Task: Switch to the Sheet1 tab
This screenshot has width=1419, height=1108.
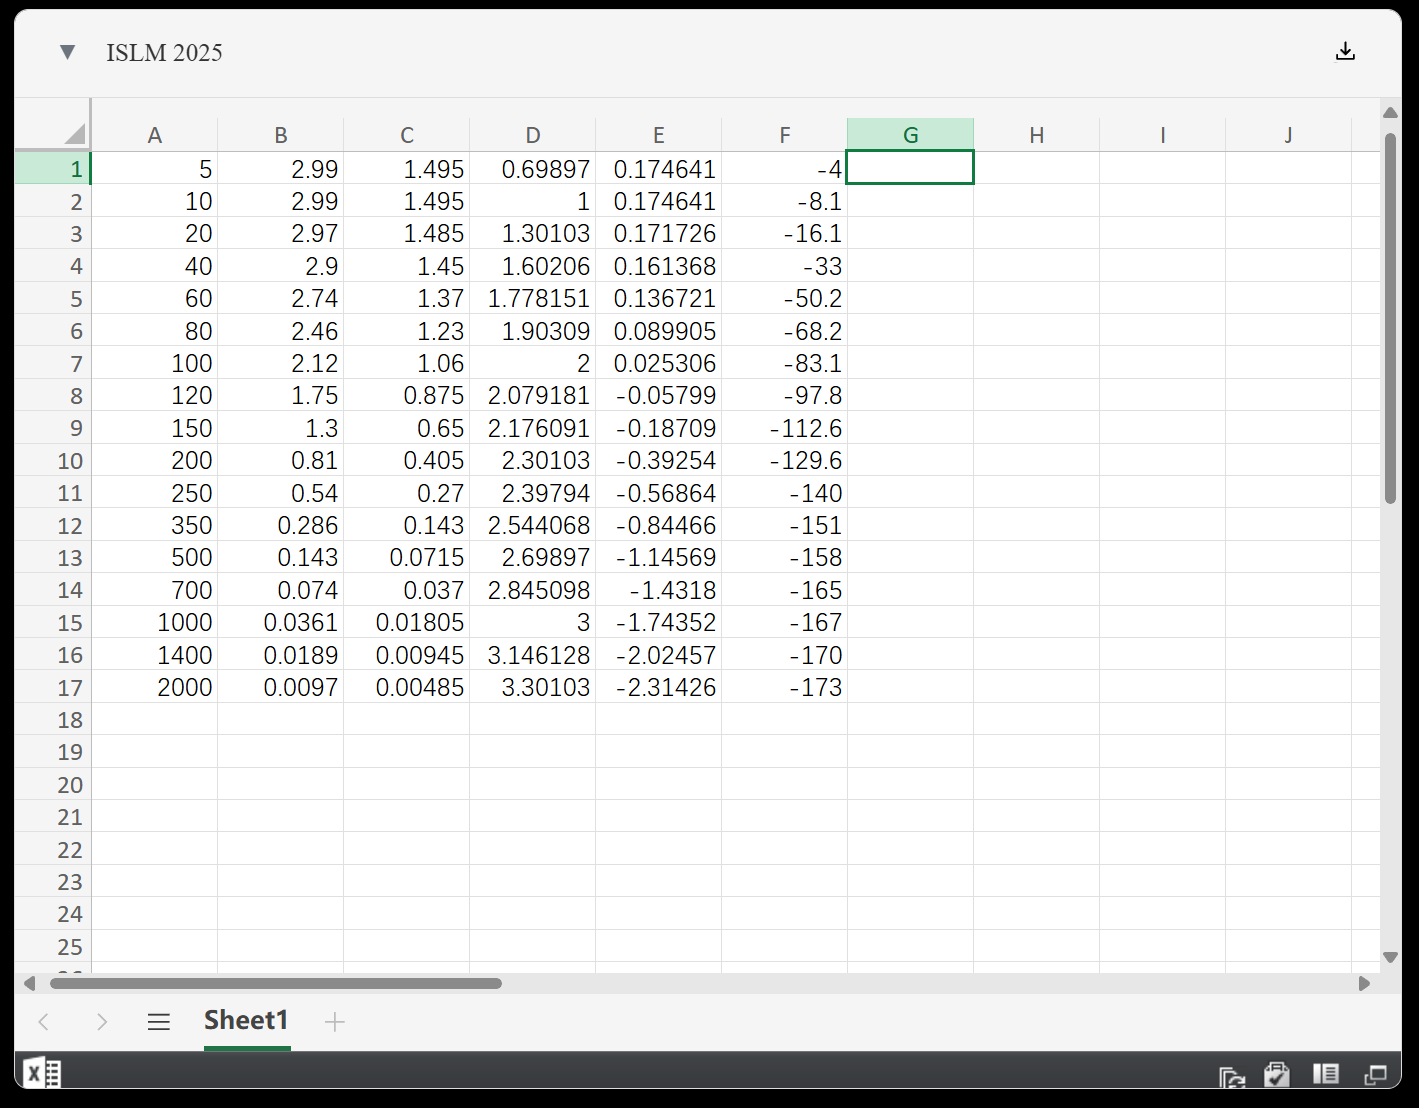Action: pyautogui.click(x=246, y=1020)
